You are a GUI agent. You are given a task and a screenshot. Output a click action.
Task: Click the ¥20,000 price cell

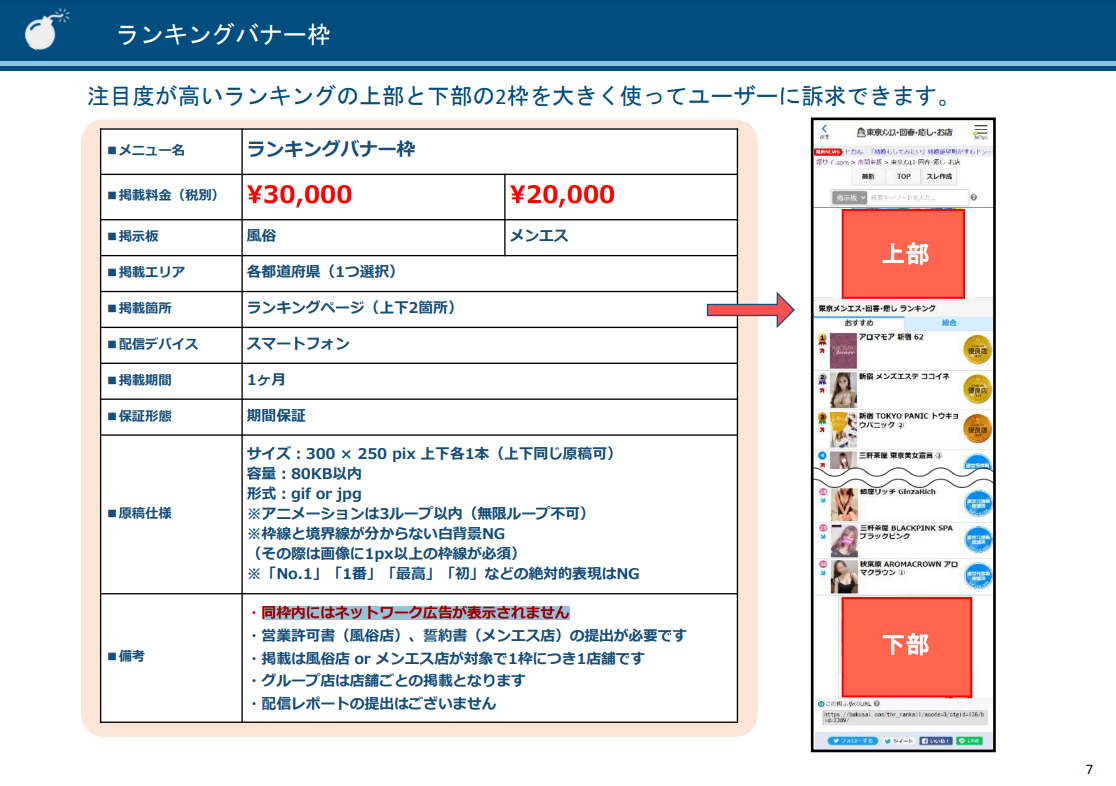[621, 195]
